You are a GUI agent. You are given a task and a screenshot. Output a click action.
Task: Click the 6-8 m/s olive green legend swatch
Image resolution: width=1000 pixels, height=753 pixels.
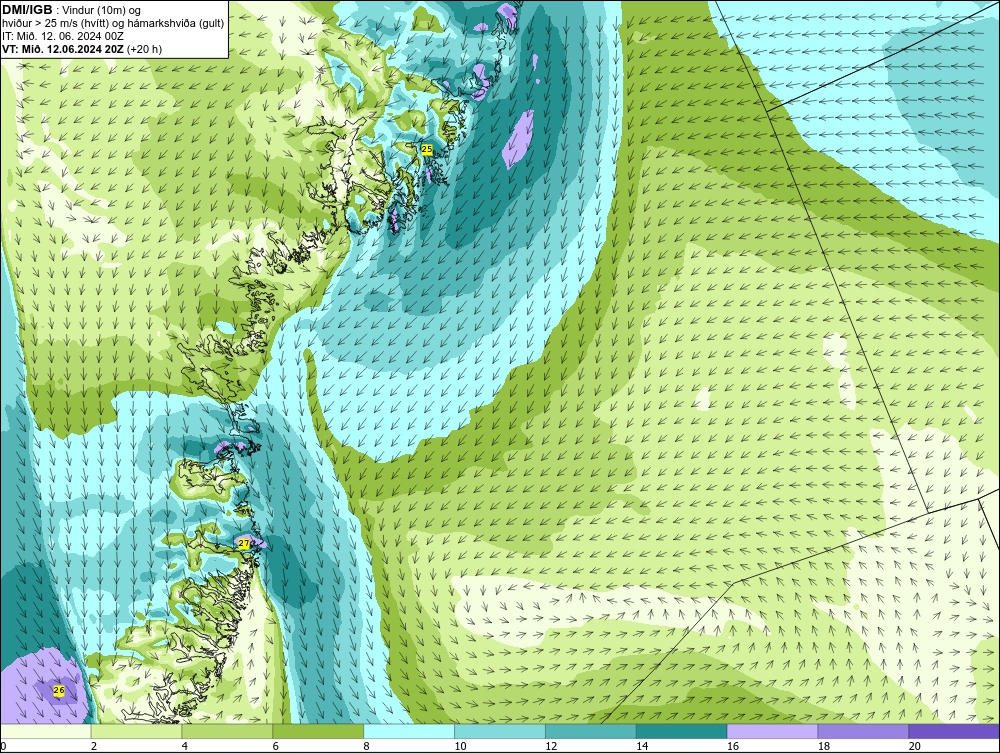point(318,731)
